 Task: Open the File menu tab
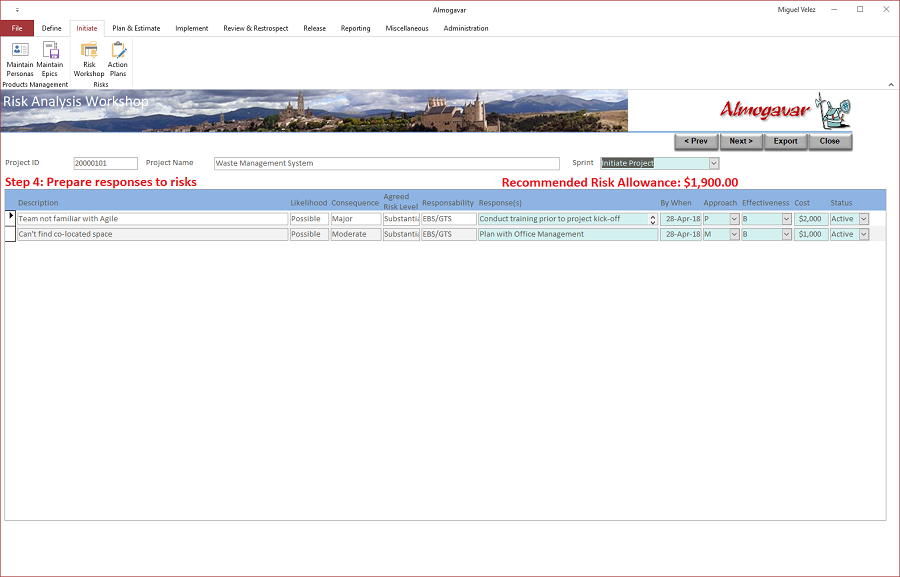(x=17, y=28)
